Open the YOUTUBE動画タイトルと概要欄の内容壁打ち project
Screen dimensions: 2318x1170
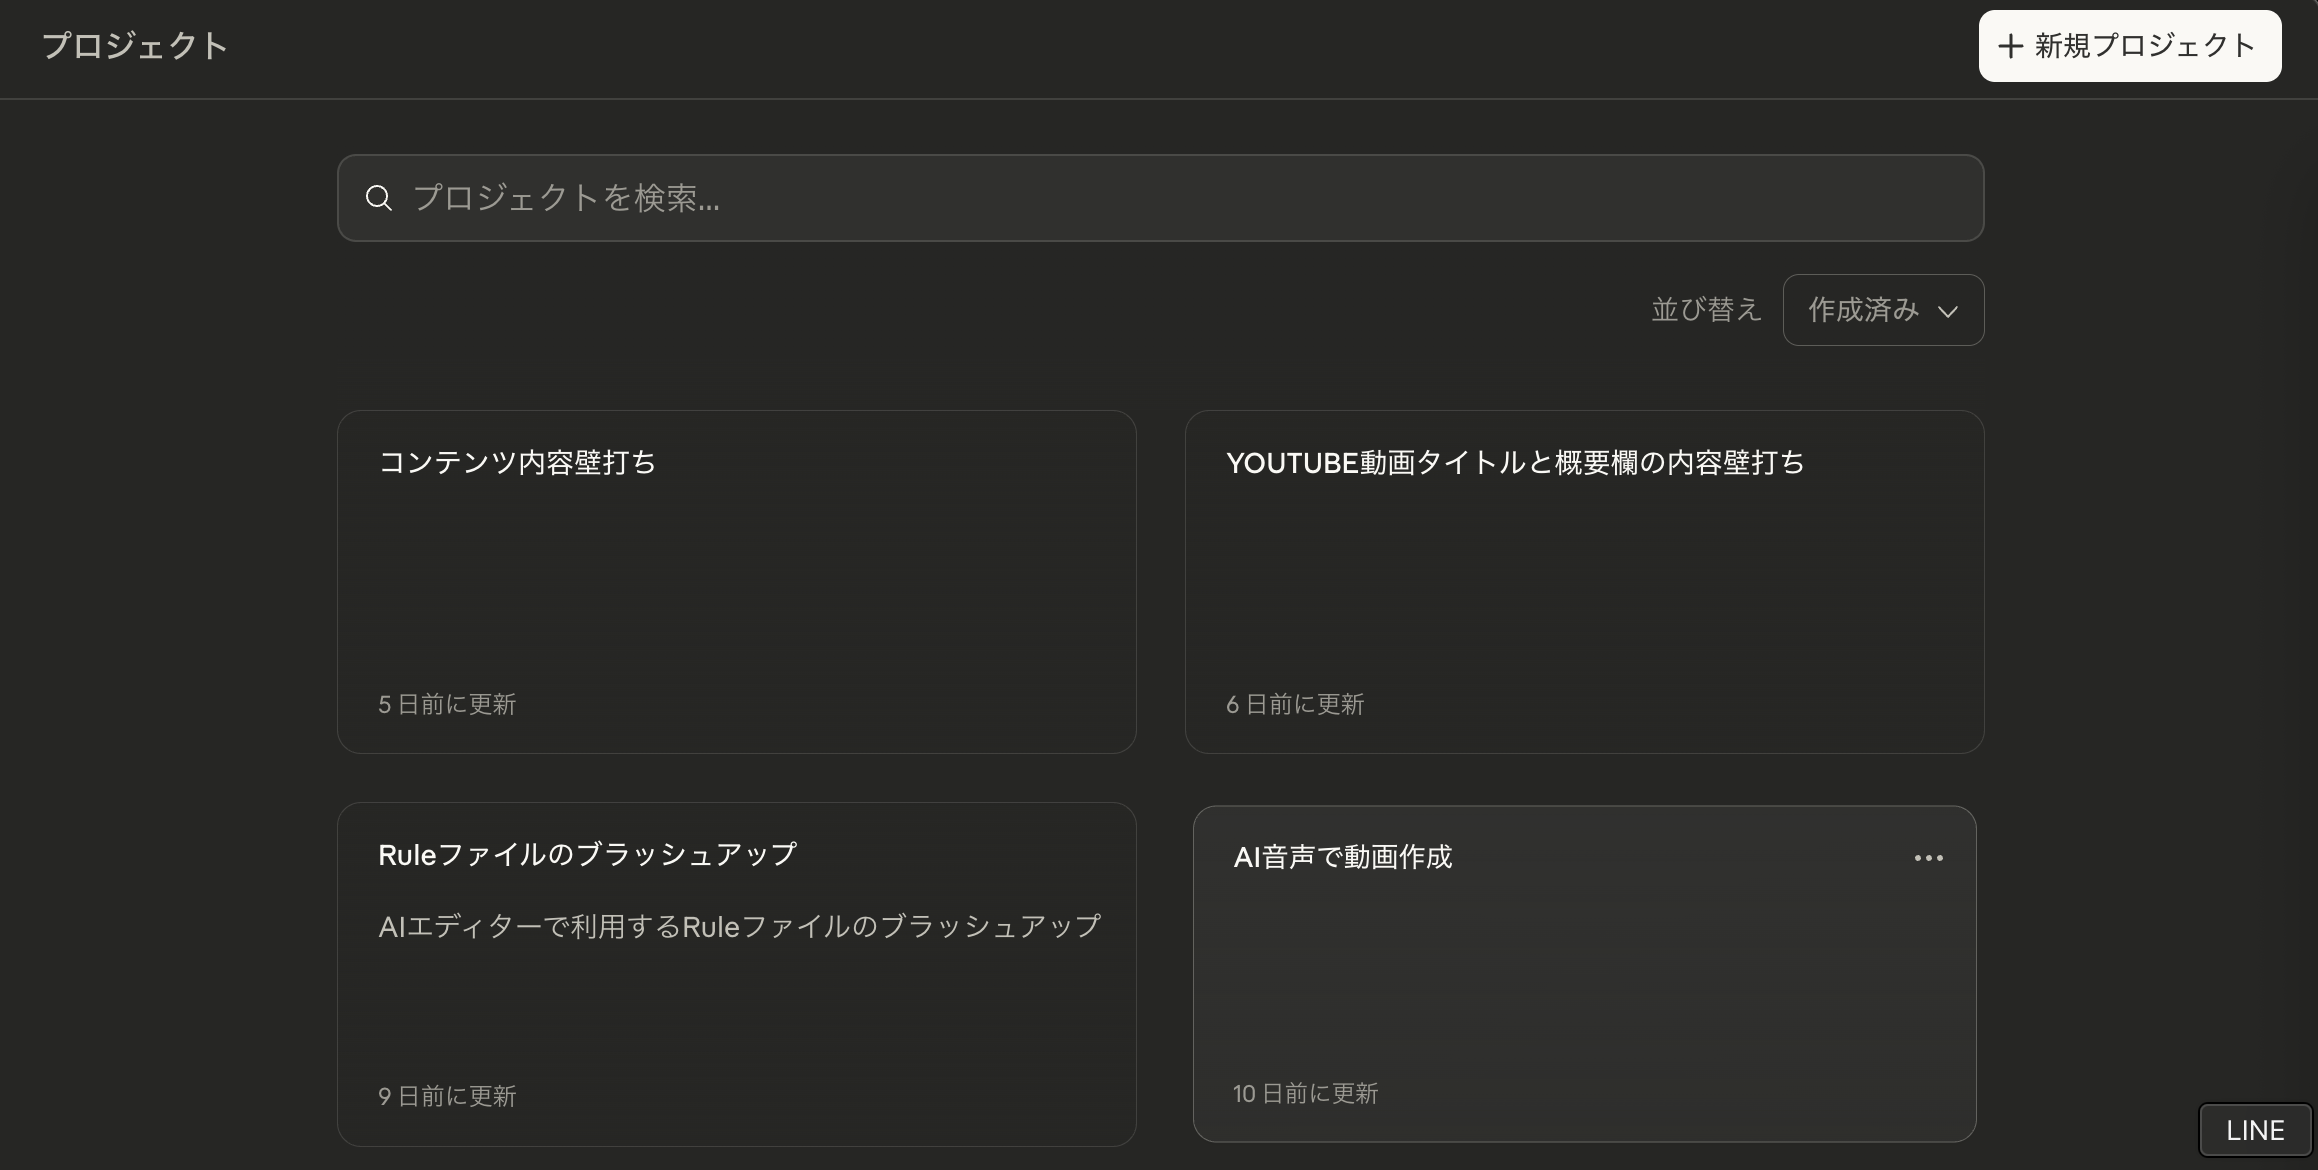pos(1515,462)
